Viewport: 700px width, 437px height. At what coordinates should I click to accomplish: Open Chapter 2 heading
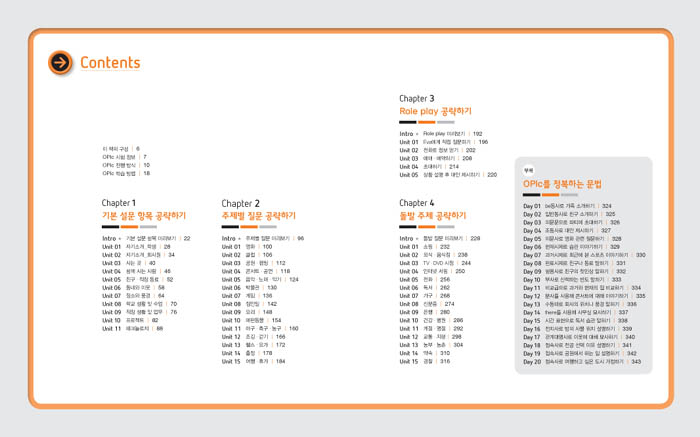[241, 203]
